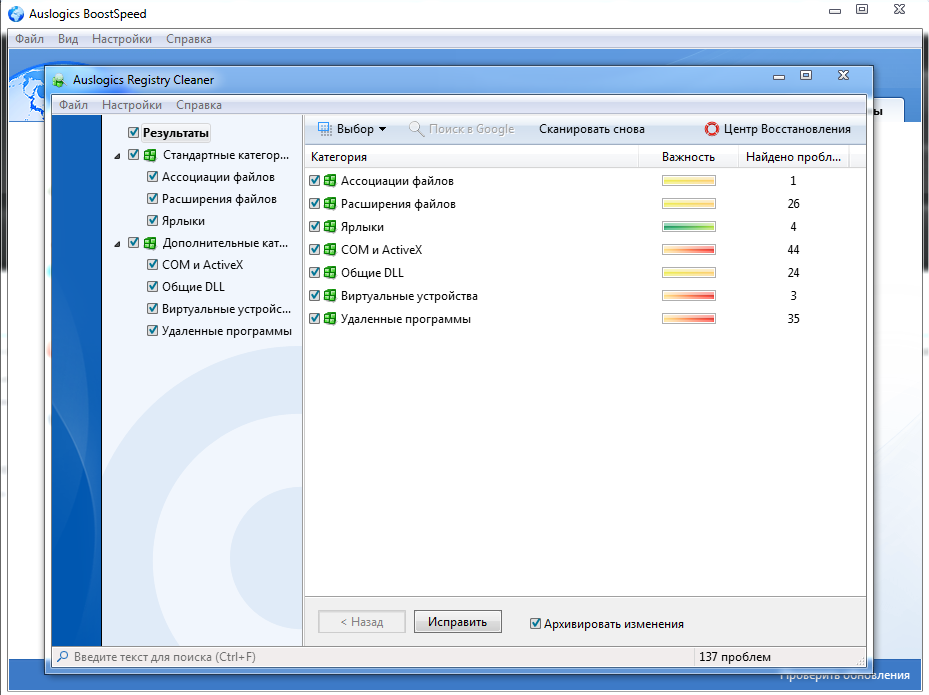The image size is (929, 695).
Task: Click the green icon of Удаленные программы row
Action: [330, 319]
